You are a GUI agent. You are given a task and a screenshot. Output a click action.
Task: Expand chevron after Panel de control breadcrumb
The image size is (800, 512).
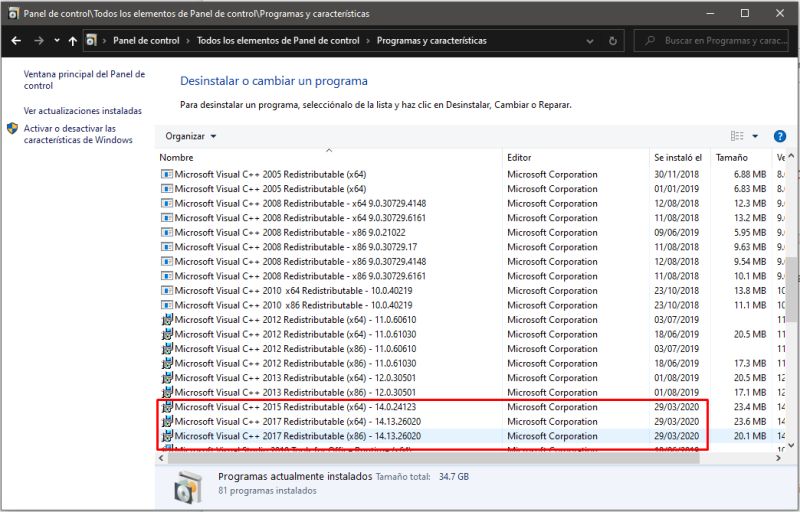coord(188,41)
